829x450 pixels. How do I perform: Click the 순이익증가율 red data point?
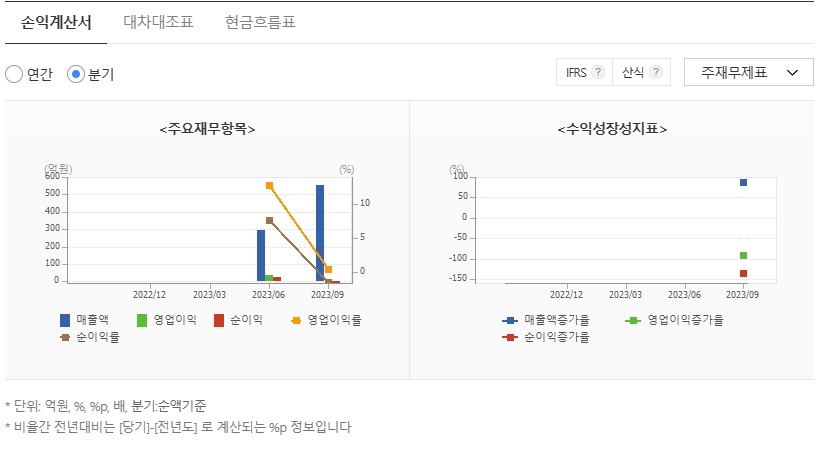click(743, 273)
